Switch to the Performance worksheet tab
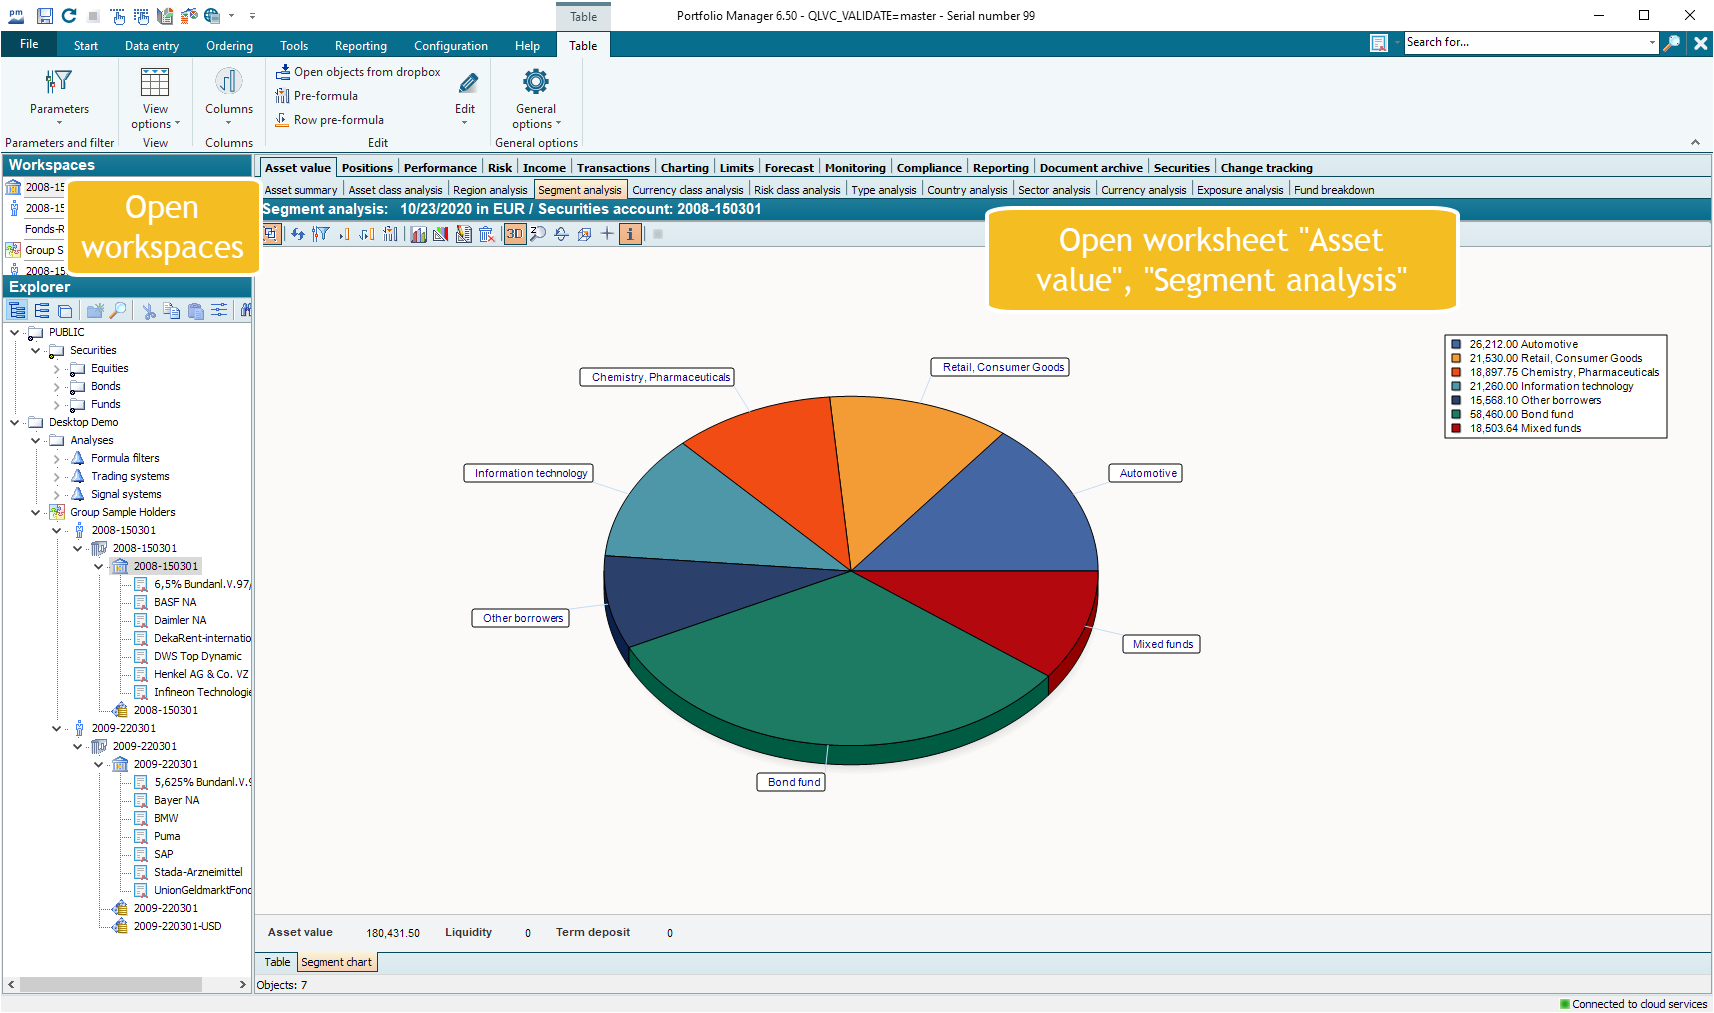The image size is (1714, 1013). pyautogui.click(x=439, y=168)
